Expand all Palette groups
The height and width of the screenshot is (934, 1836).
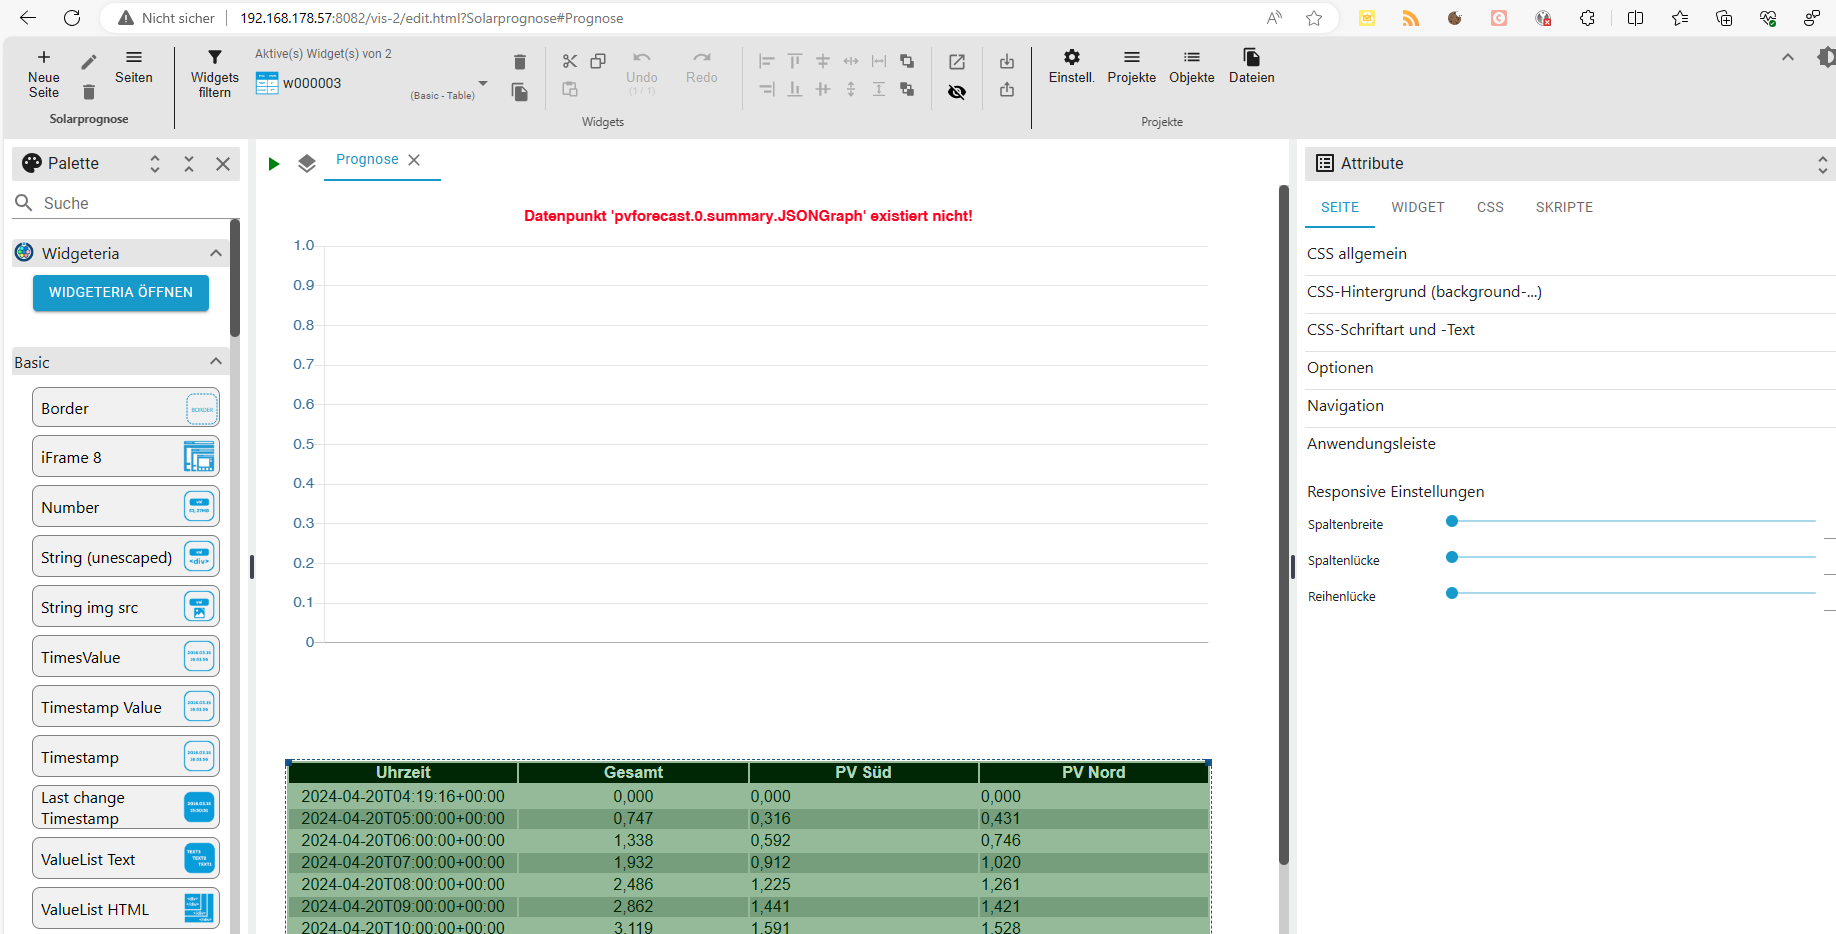point(155,164)
